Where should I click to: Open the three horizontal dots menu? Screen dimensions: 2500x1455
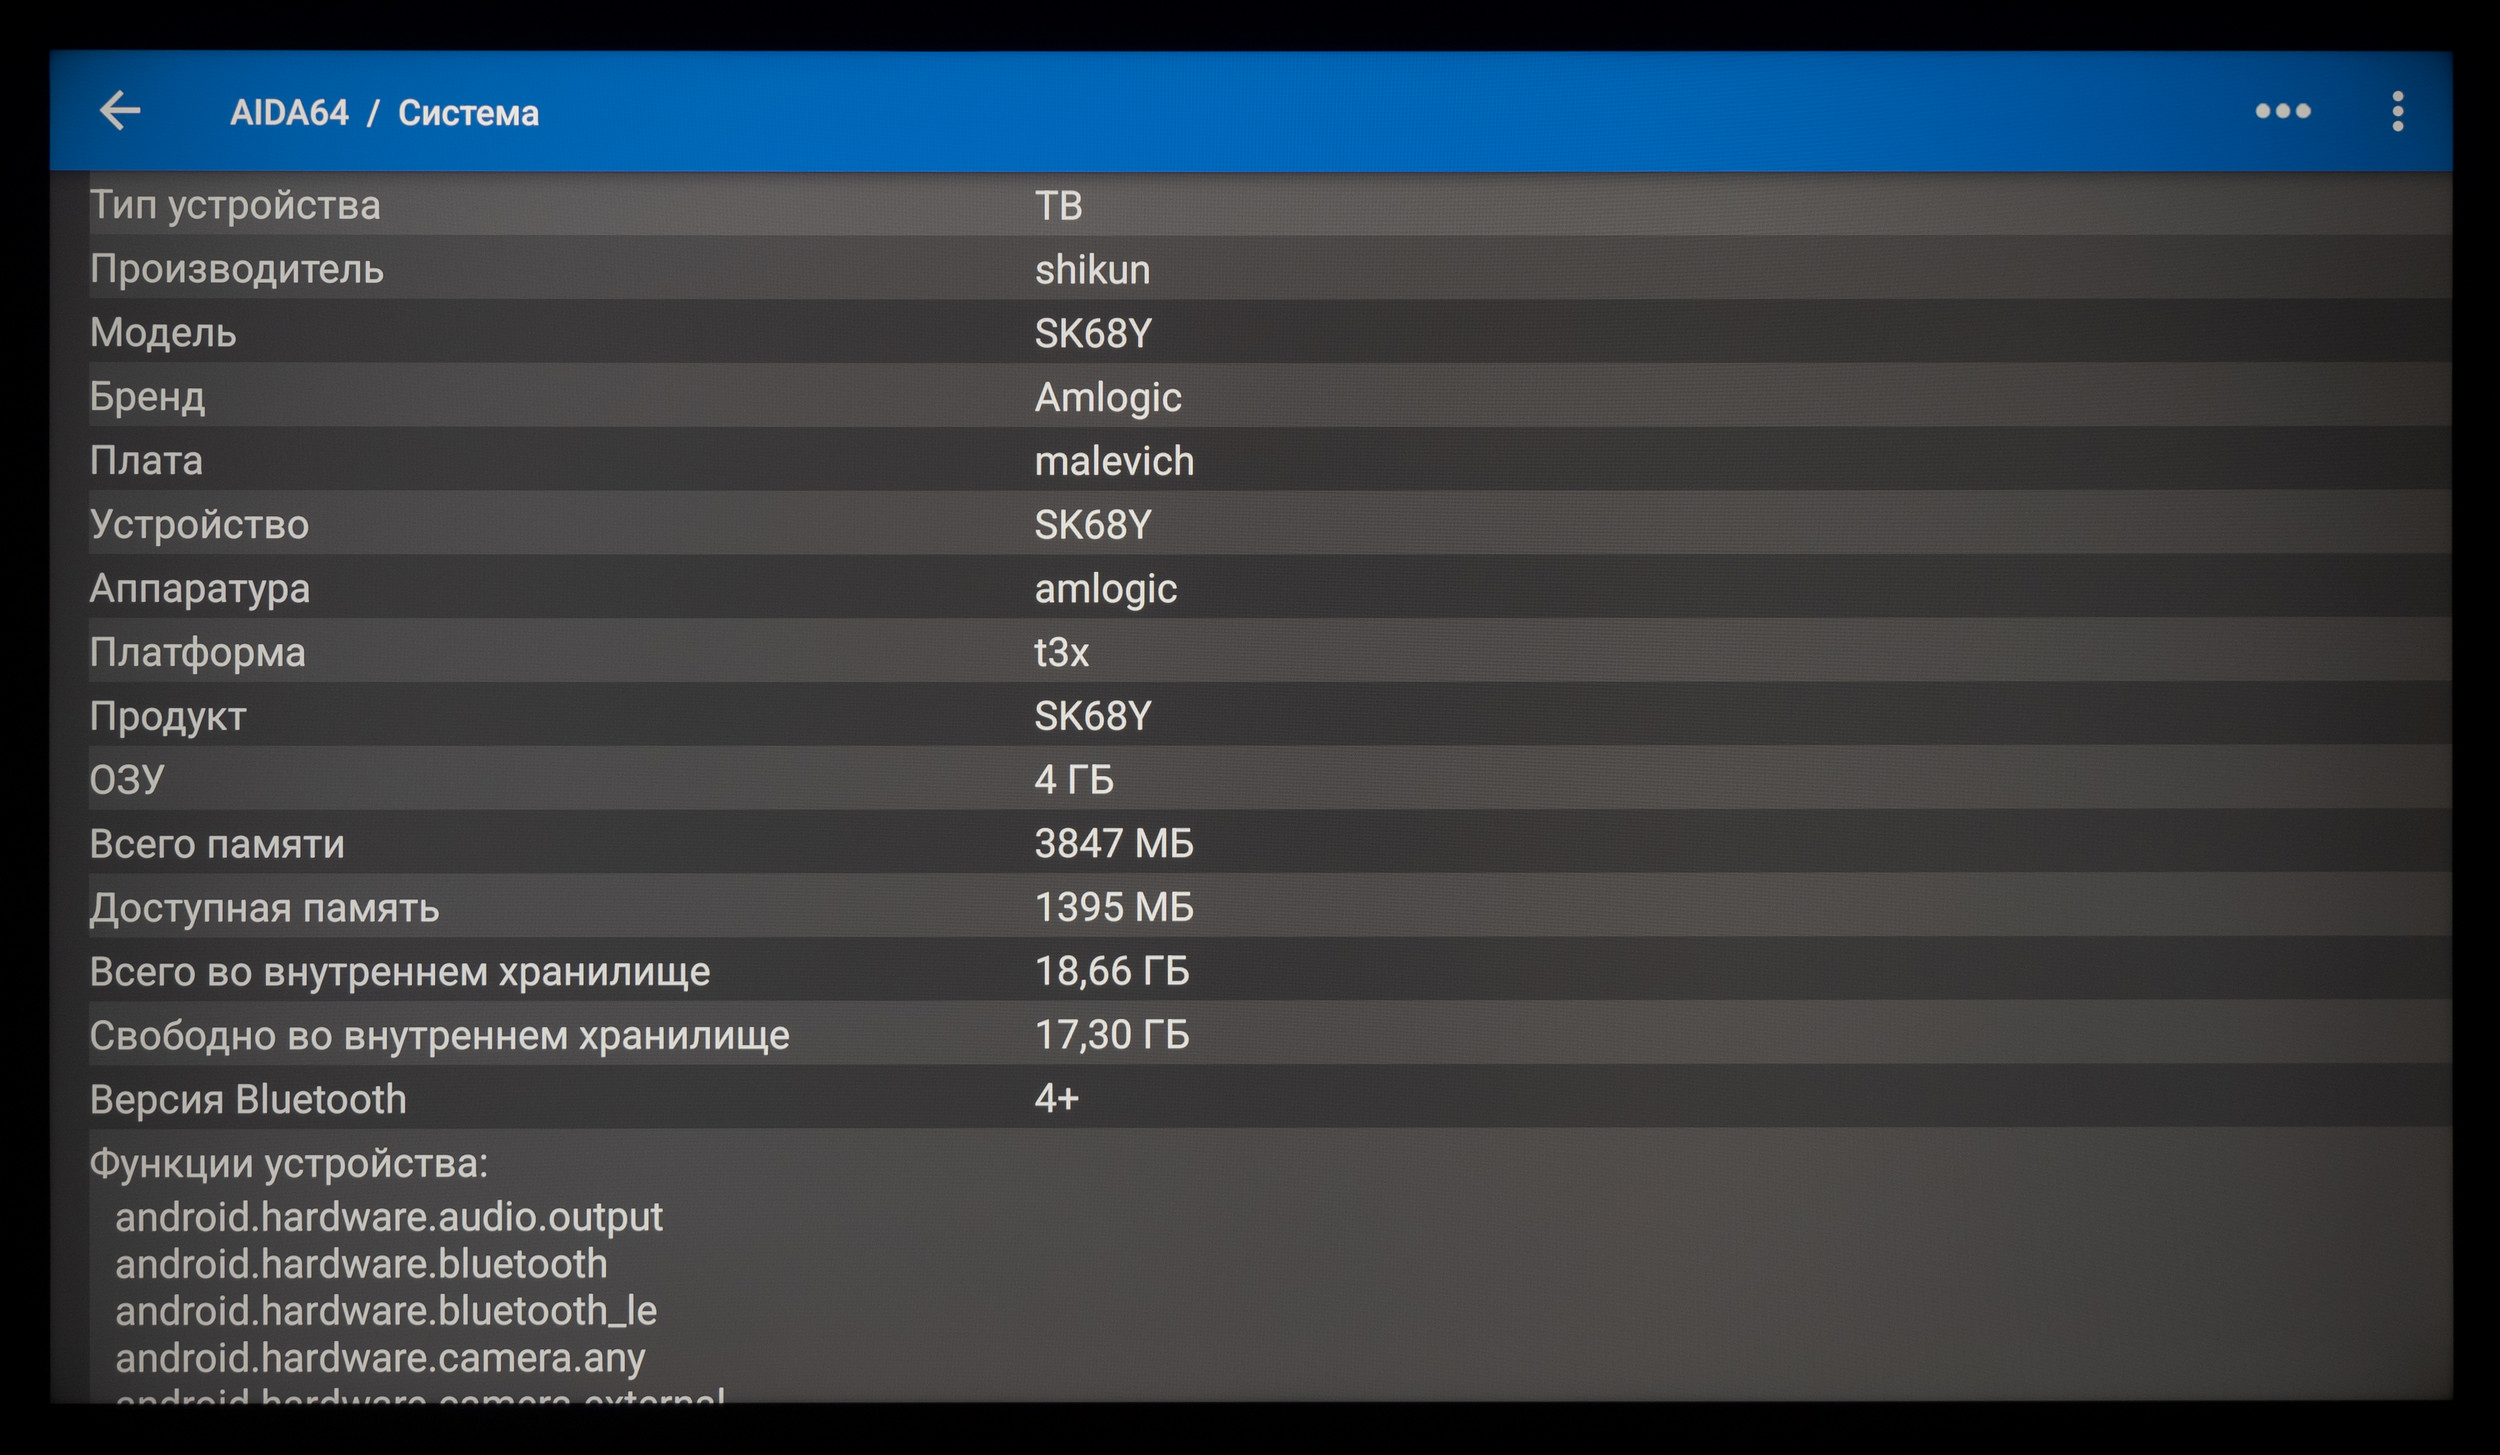2282,111
